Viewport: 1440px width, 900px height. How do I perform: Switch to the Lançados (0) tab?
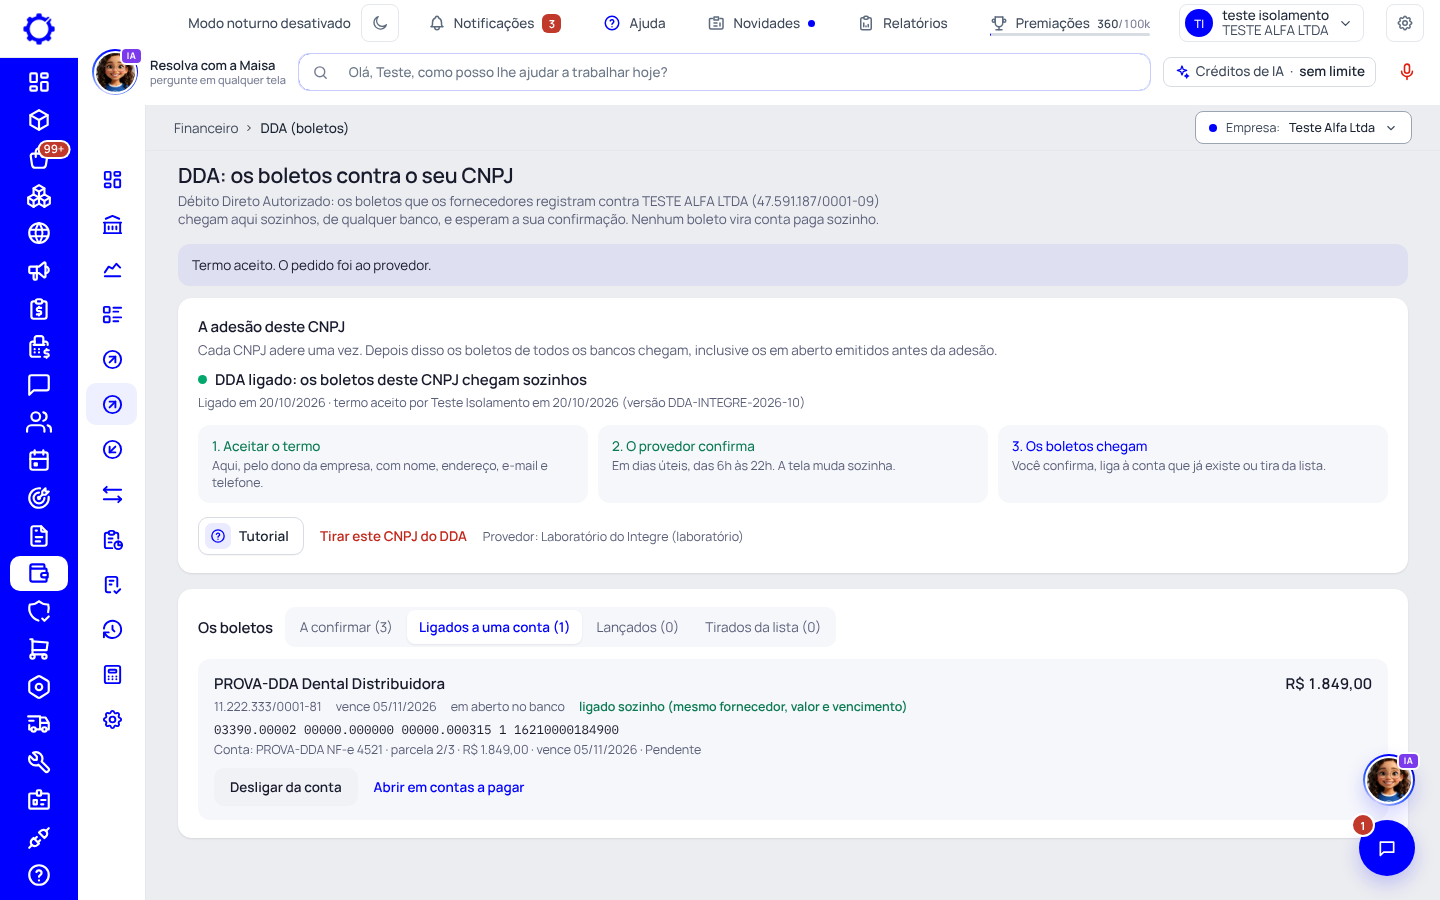(637, 627)
